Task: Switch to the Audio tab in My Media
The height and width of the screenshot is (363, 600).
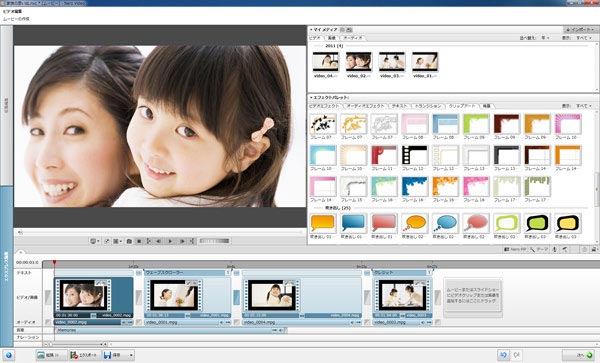Action: (x=352, y=38)
